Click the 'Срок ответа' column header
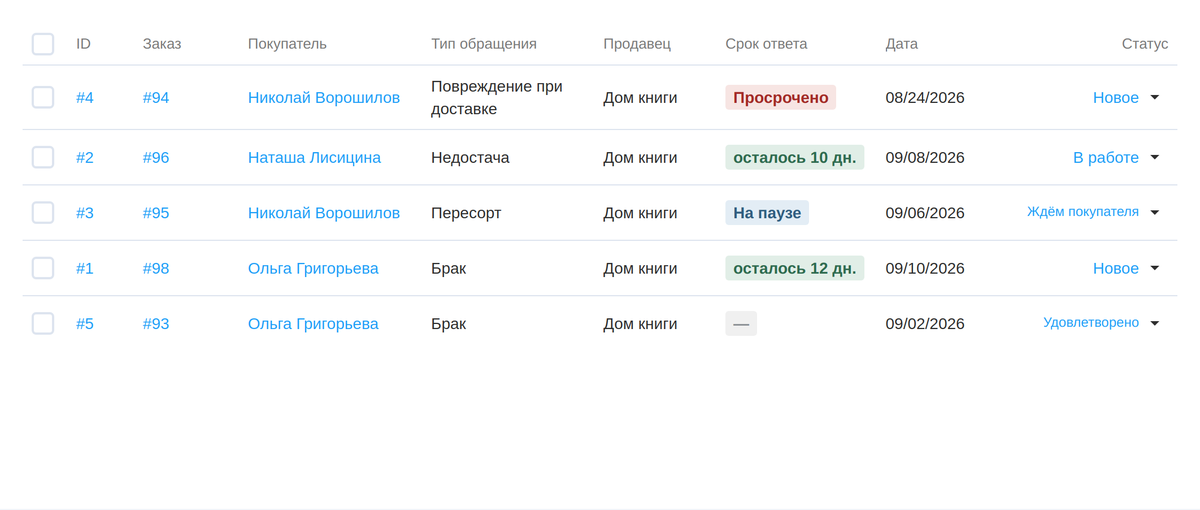Screen dimensions: 1200x510 click(x=766, y=44)
